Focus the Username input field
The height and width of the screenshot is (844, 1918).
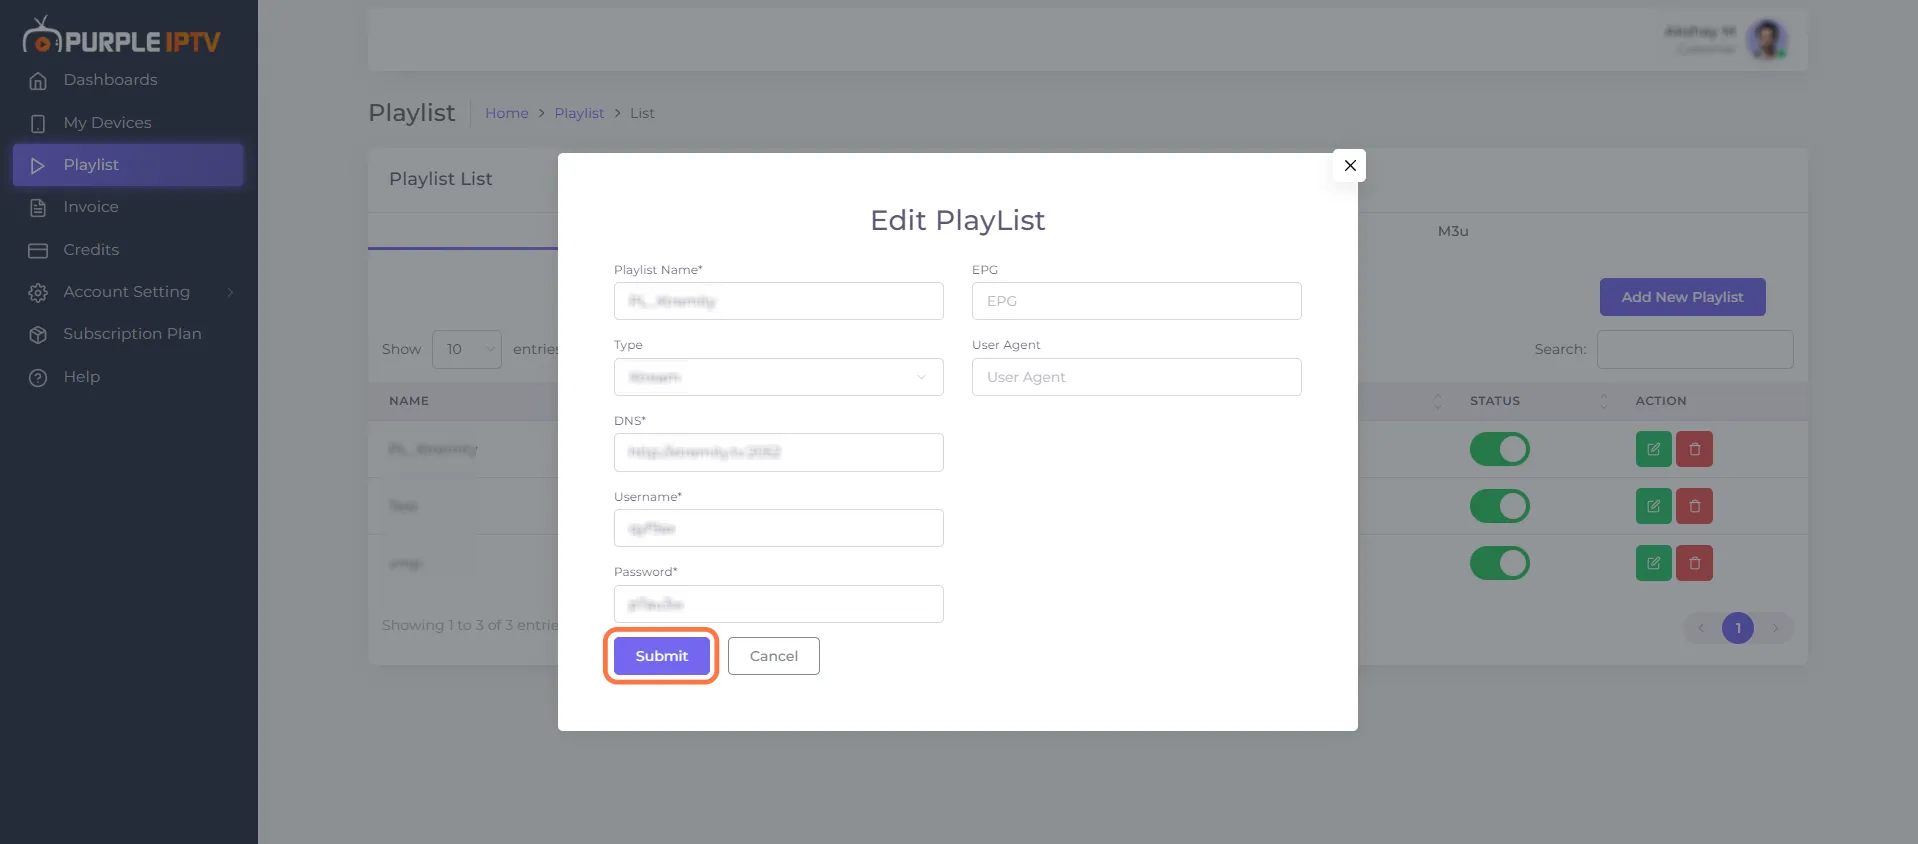779,528
